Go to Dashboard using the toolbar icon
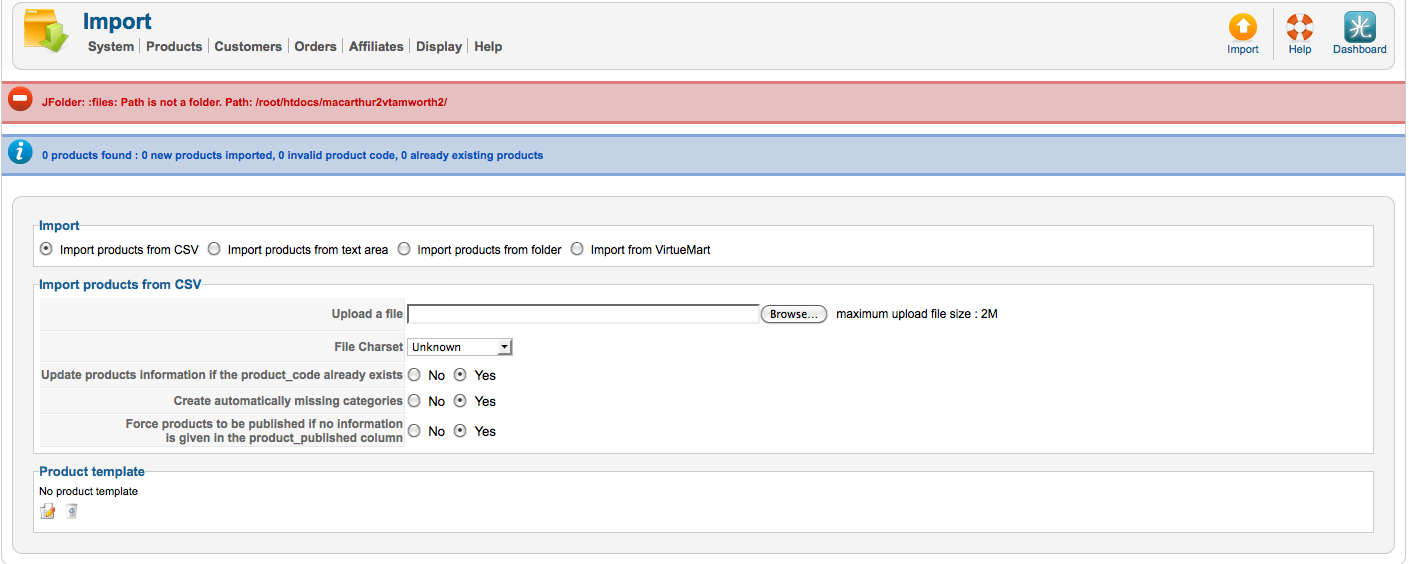 1359,27
